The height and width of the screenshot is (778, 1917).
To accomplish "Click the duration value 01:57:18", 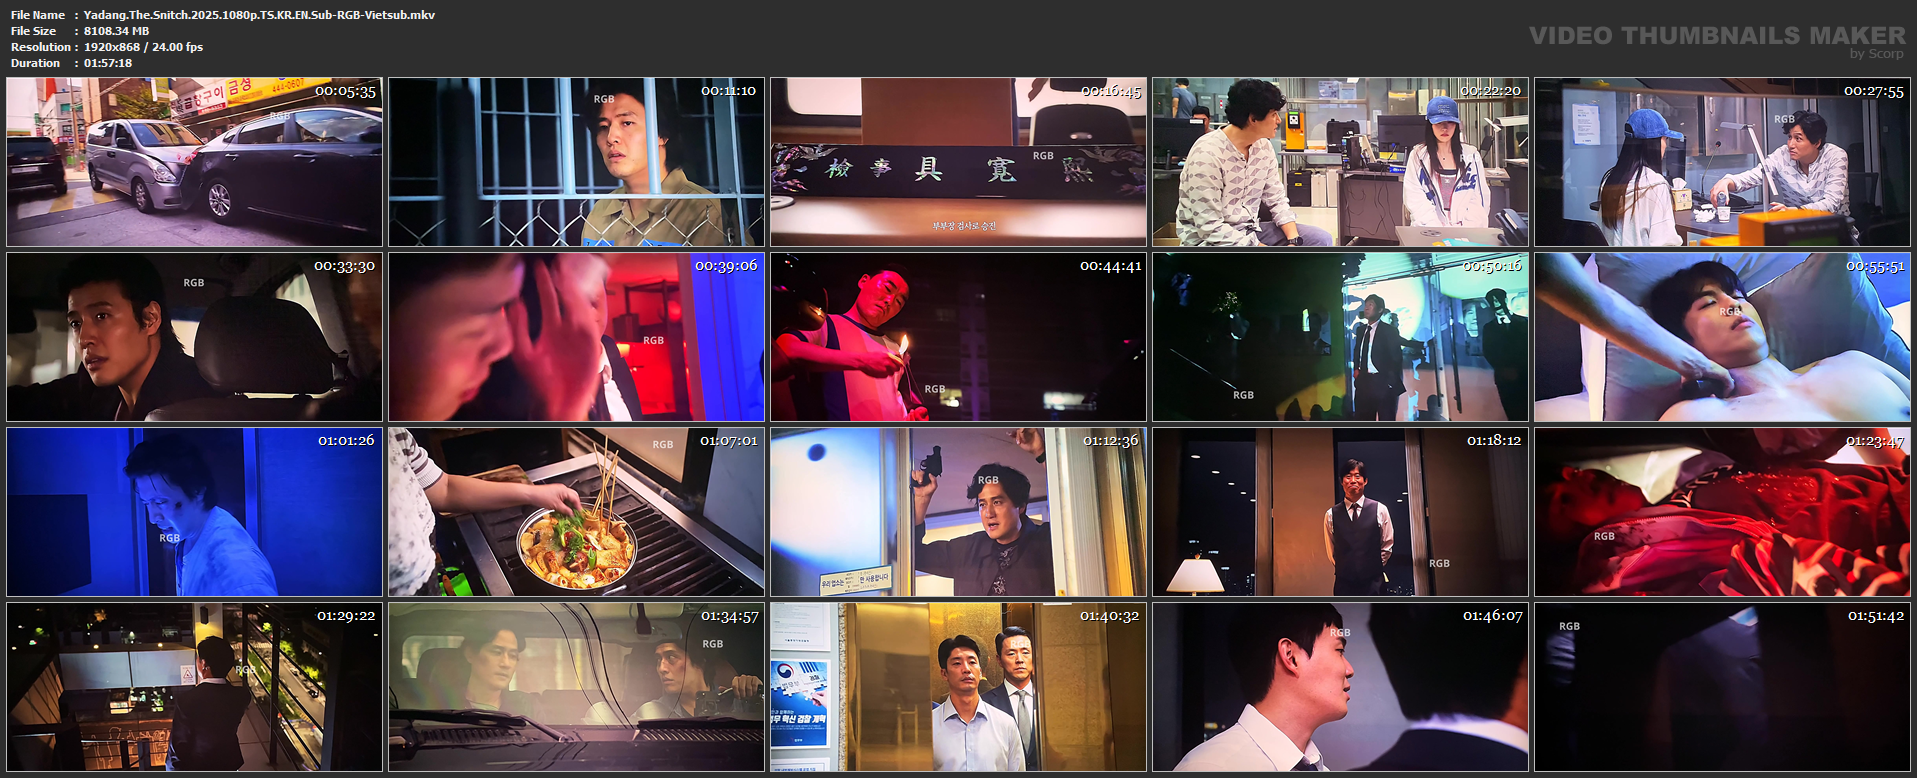I will [108, 63].
